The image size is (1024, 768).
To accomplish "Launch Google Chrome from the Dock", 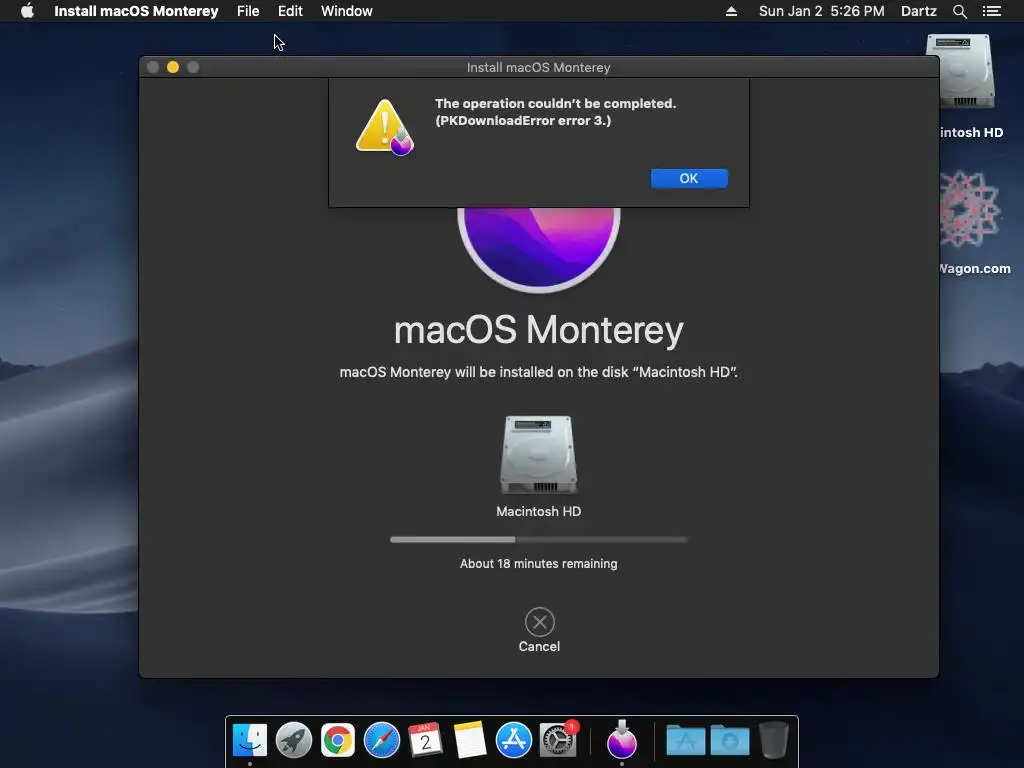I will [x=338, y=741].
